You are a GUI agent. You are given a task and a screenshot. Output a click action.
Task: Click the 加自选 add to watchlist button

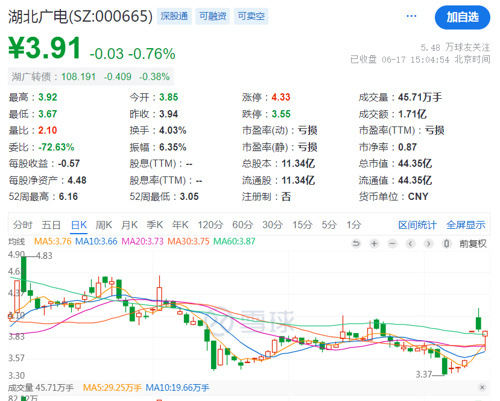click(462, 17)
